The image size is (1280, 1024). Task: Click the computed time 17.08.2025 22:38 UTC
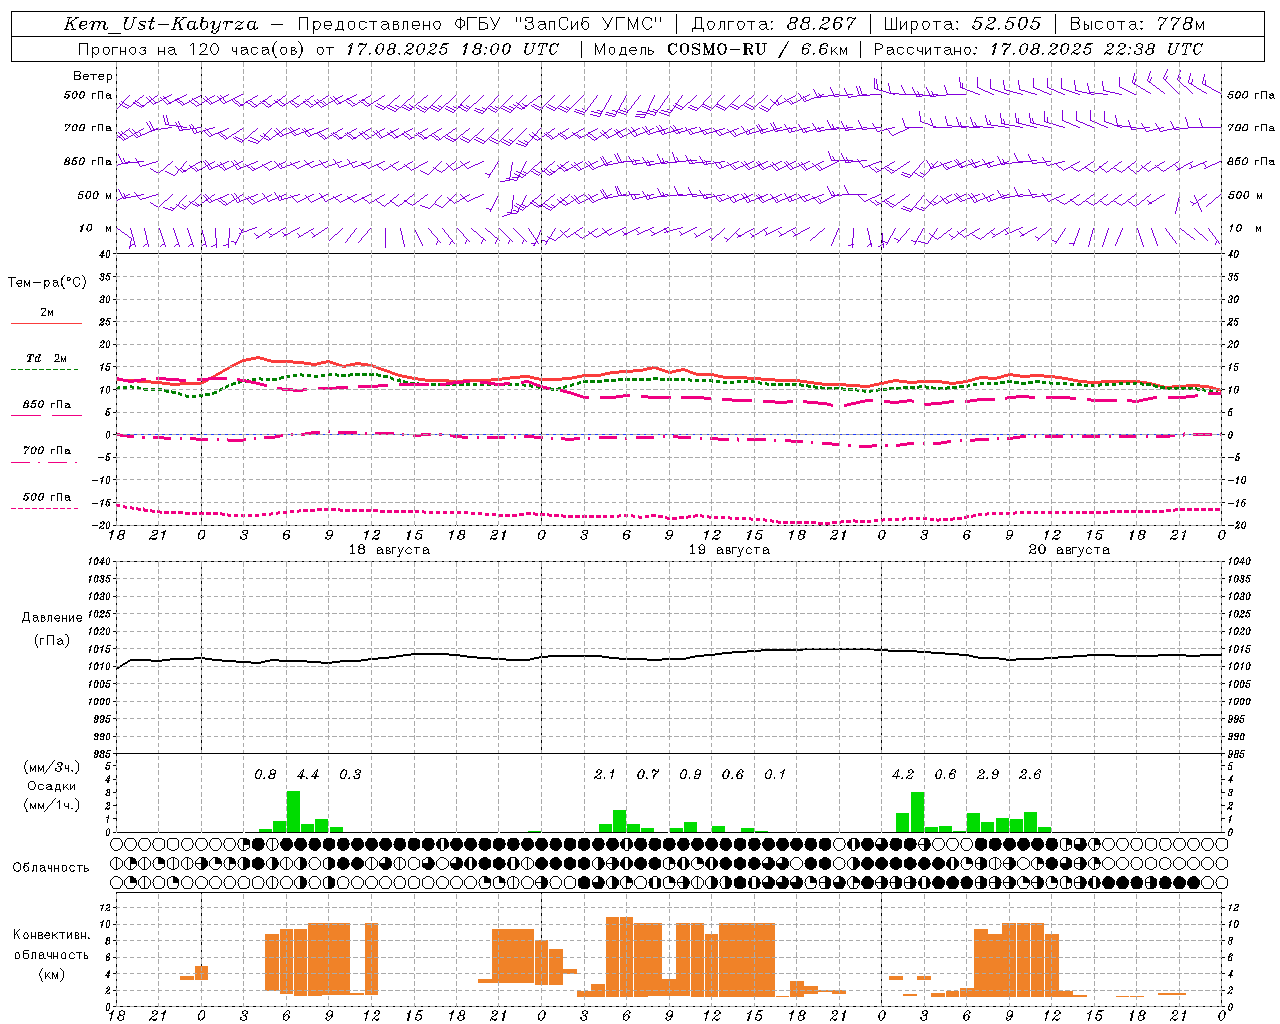1096,49
